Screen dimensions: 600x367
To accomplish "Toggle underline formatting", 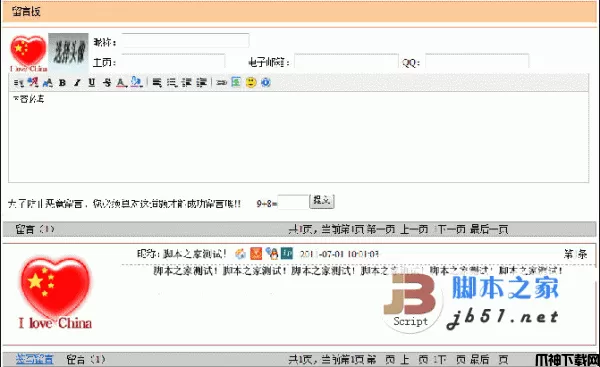I will pyautogui.click(x=91, y=82).
